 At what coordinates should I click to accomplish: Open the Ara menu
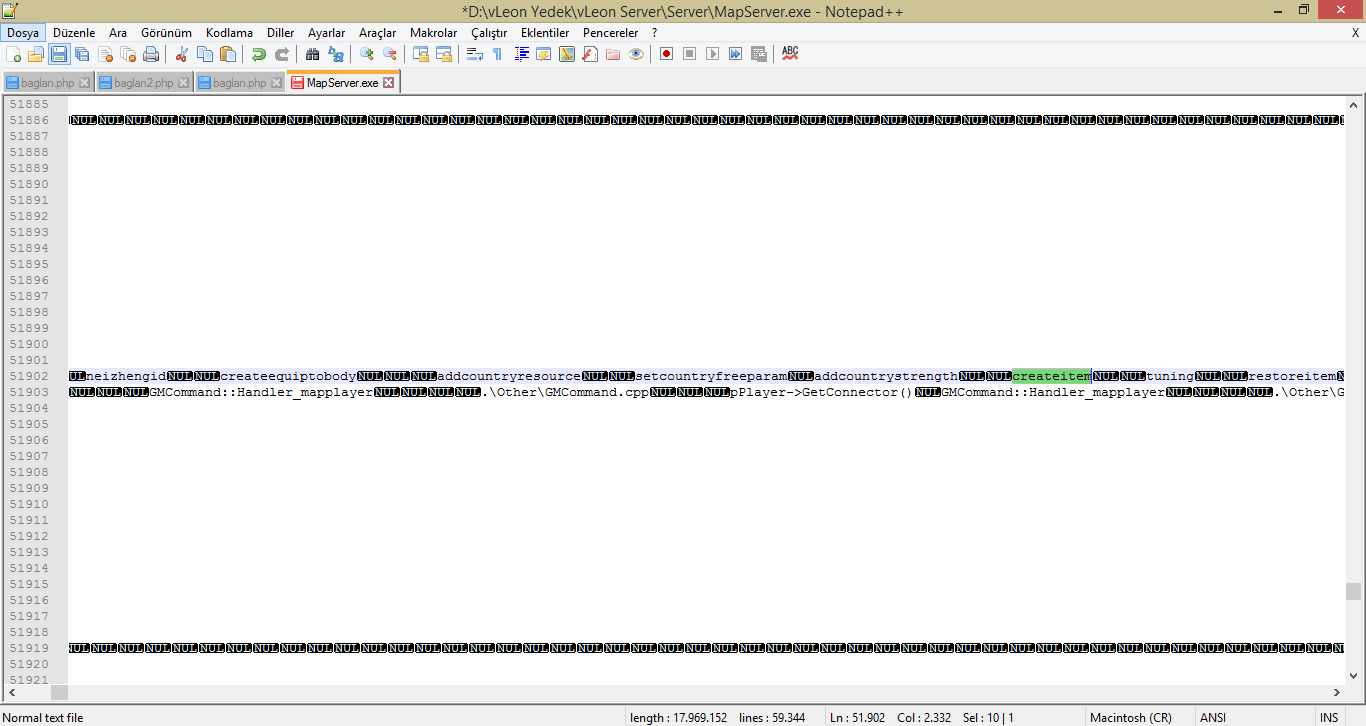point(118,33)
